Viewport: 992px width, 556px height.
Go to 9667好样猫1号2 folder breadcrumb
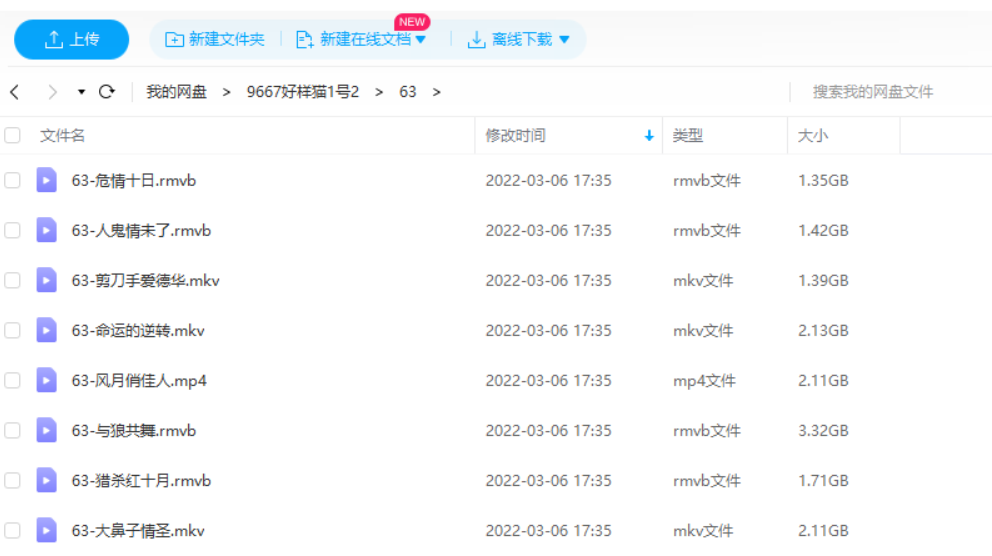click(x=302, y=92)
